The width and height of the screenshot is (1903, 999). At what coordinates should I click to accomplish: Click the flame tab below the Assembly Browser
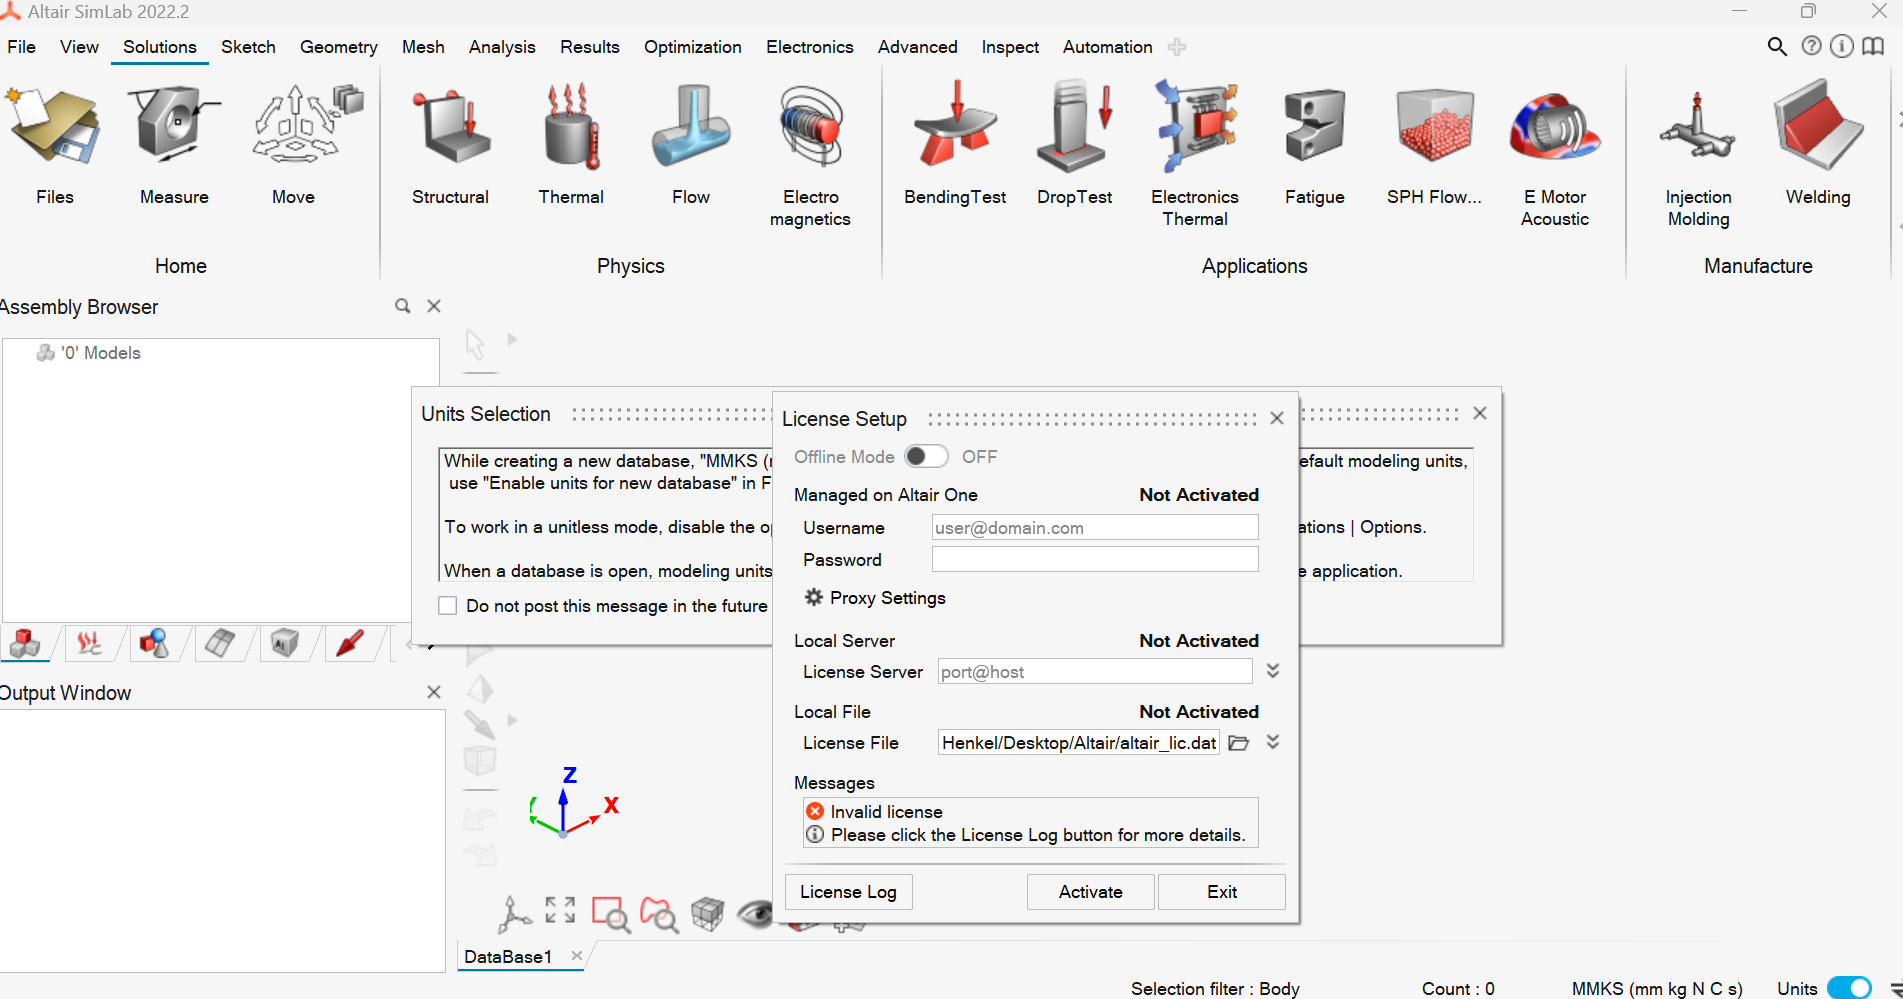tap(90, 643)
